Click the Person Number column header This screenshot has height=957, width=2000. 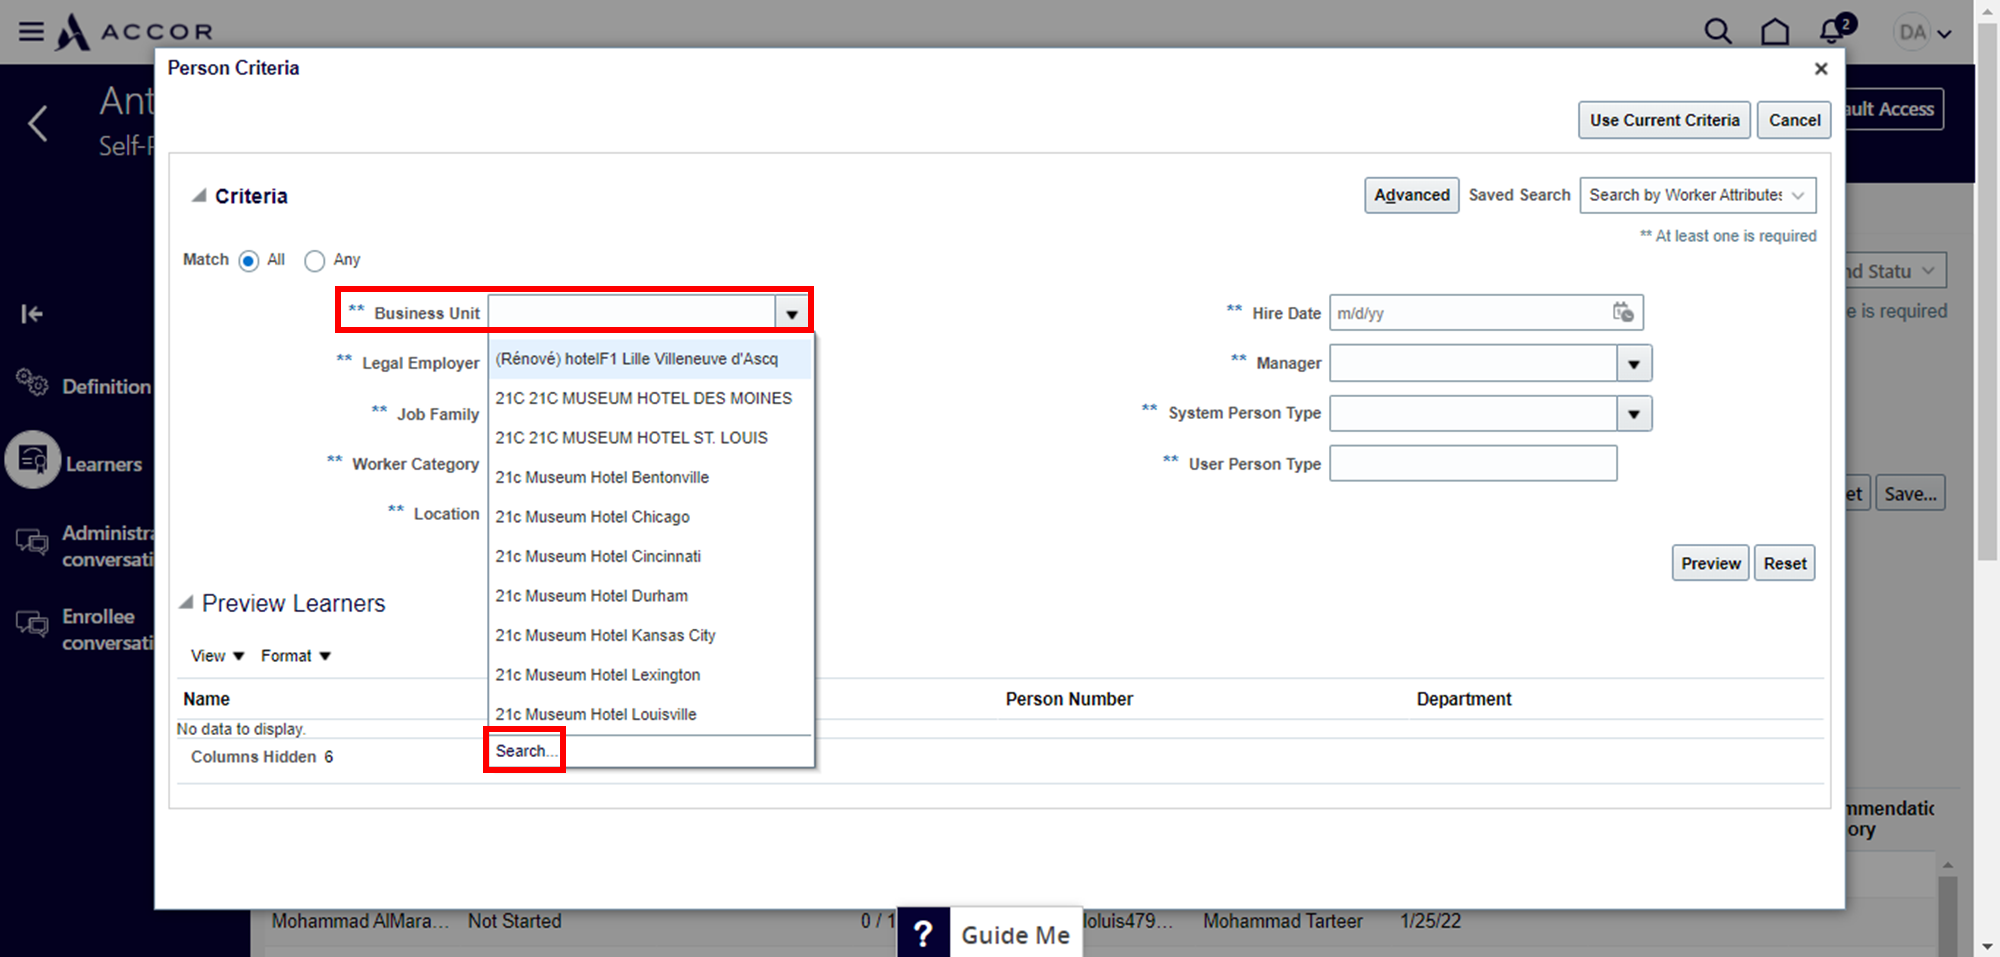click(x=1069, y=699)
